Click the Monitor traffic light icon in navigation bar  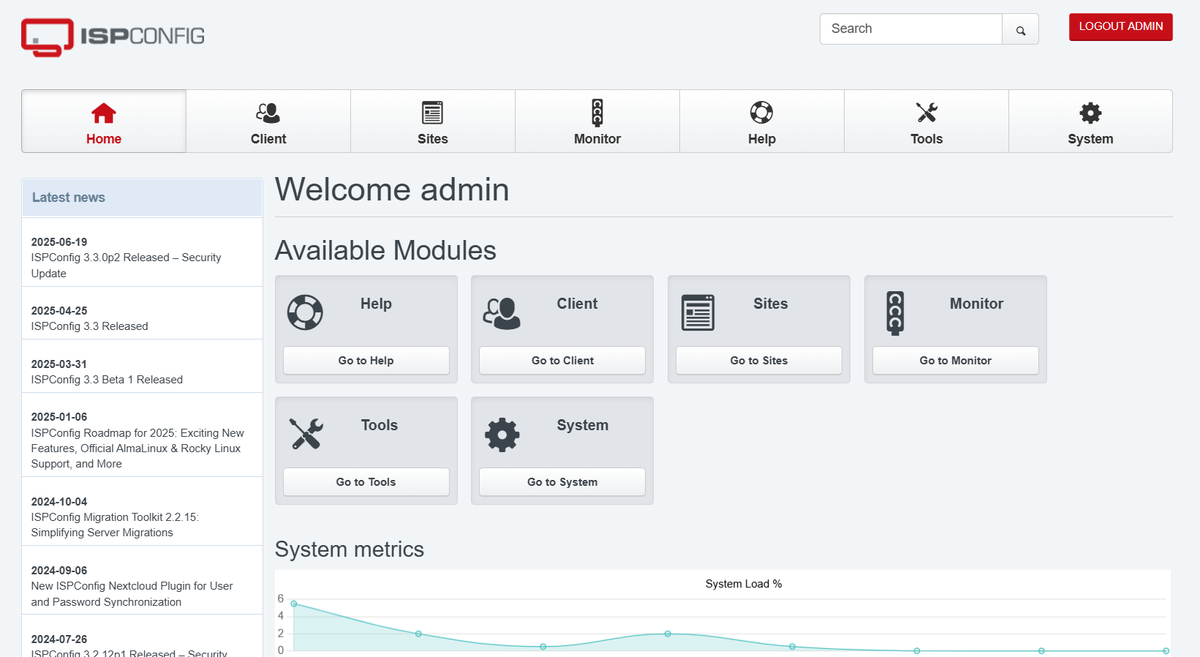[597, 112]
